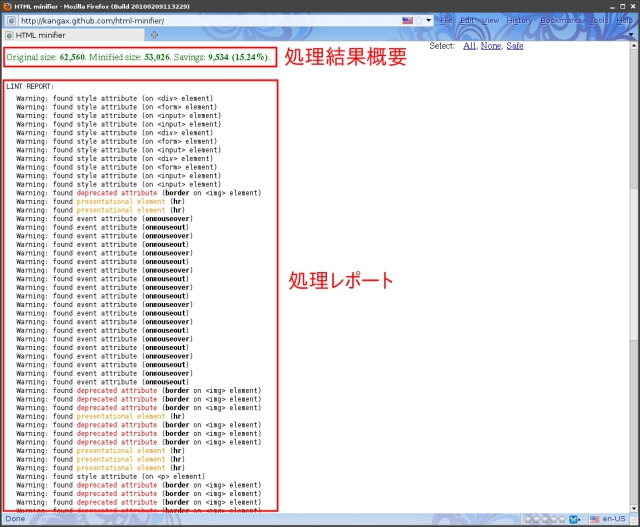Click the Done status text
The image size is (640, 527).
pos(15,519)
